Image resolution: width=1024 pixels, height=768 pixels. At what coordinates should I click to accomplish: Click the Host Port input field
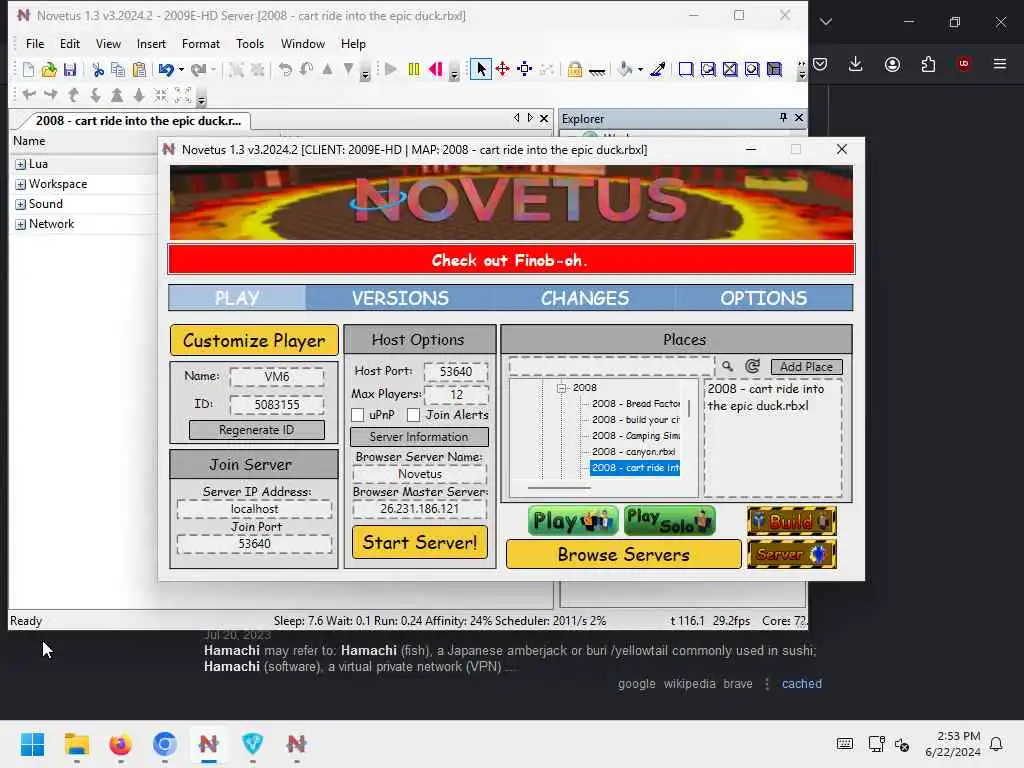click(456, 372)
